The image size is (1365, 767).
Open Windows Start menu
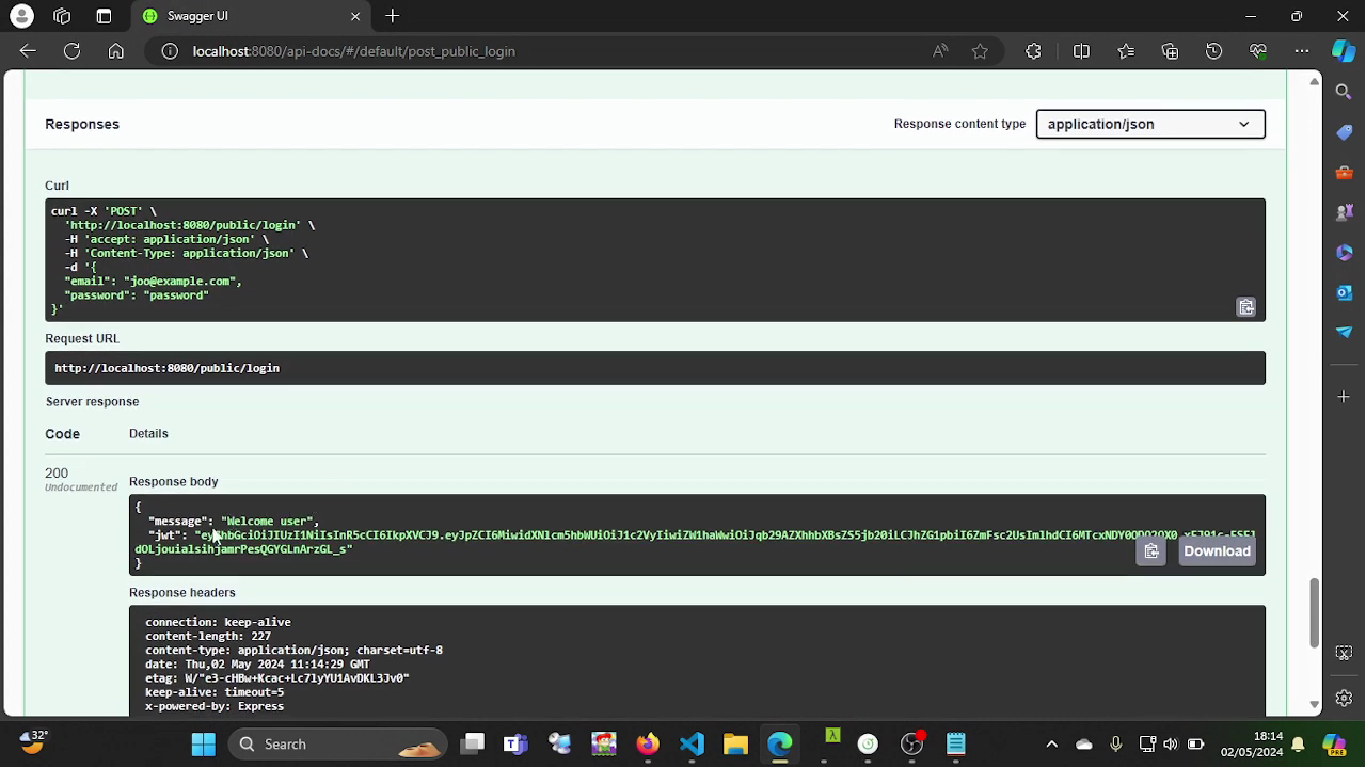pyautogui.click(x=203, y=744)
